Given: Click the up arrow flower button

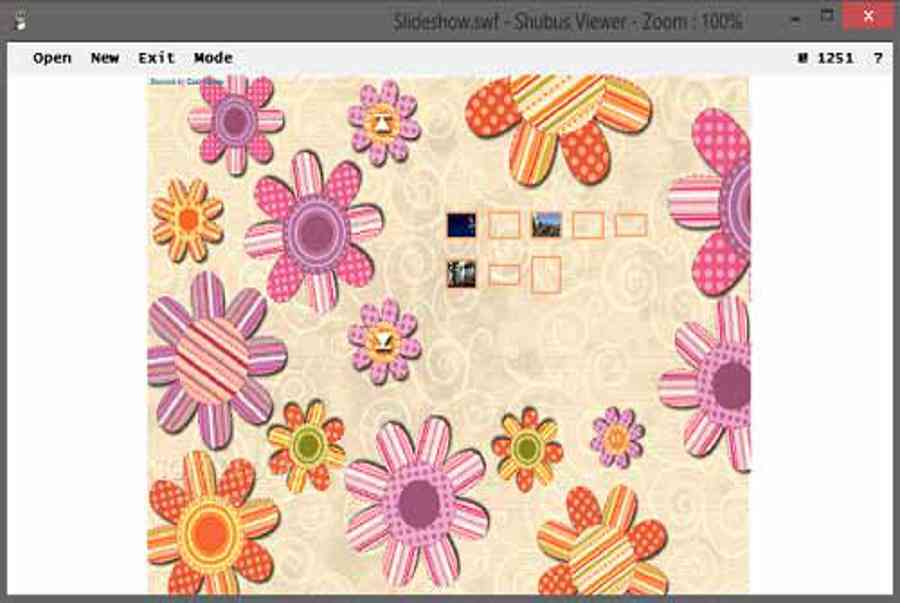Looking at the screenshot, I should 383,122.
